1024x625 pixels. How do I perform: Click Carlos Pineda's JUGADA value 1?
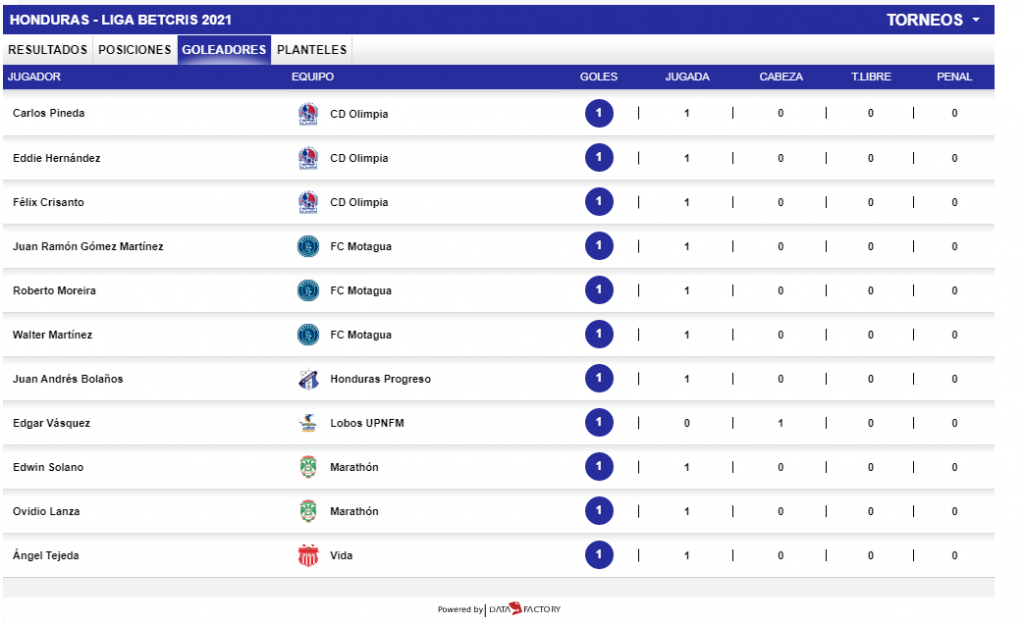[686, 113]
